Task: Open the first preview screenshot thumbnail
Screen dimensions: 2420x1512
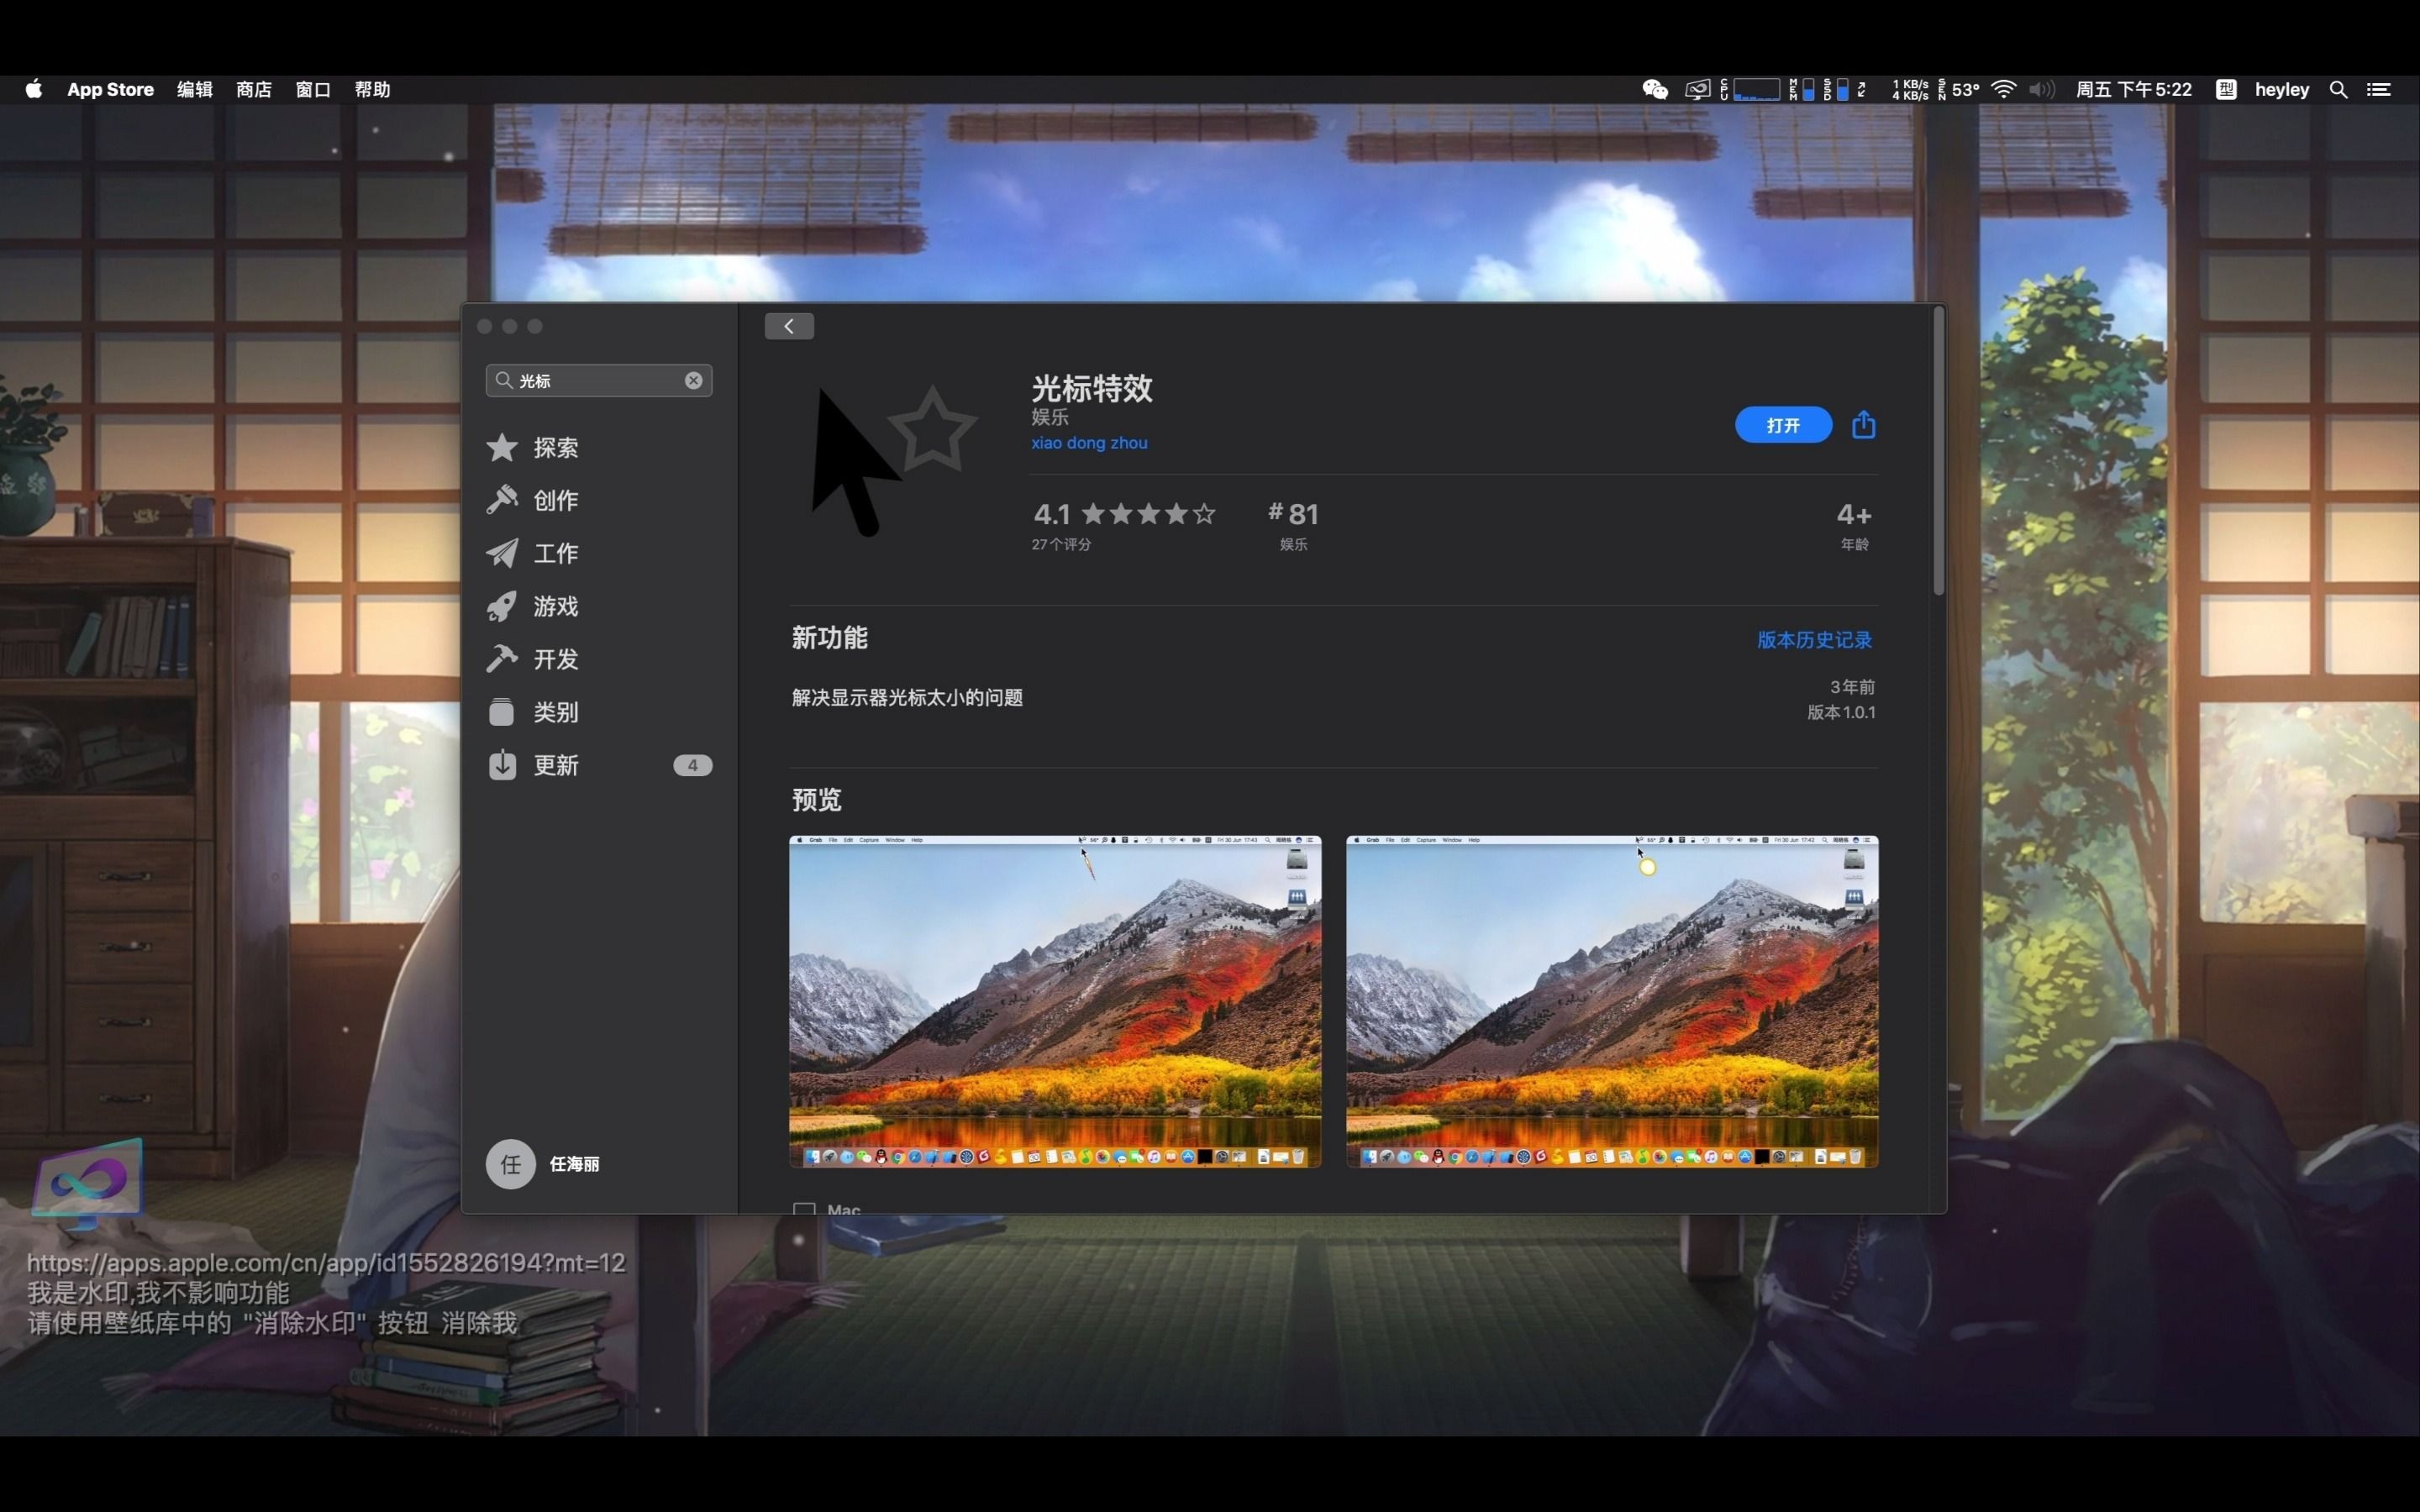Action: point(1055,1001)
